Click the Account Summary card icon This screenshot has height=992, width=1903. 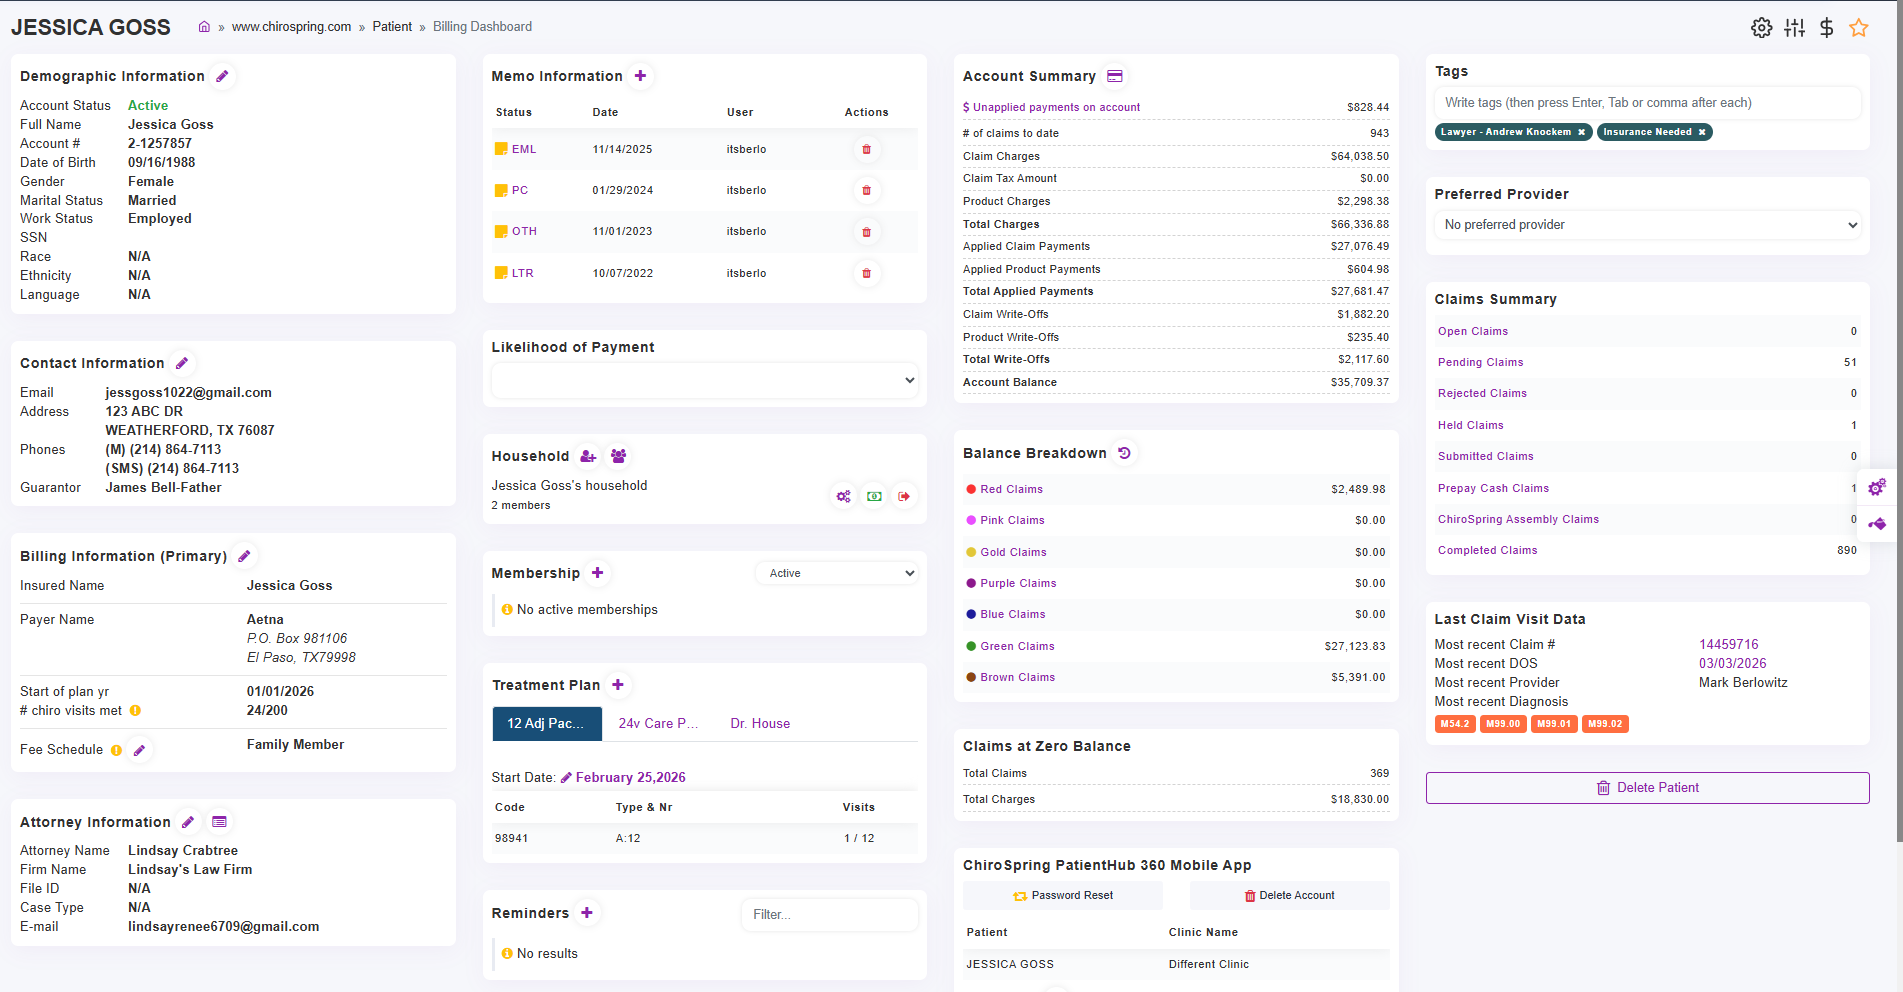tap(1115, 76)
